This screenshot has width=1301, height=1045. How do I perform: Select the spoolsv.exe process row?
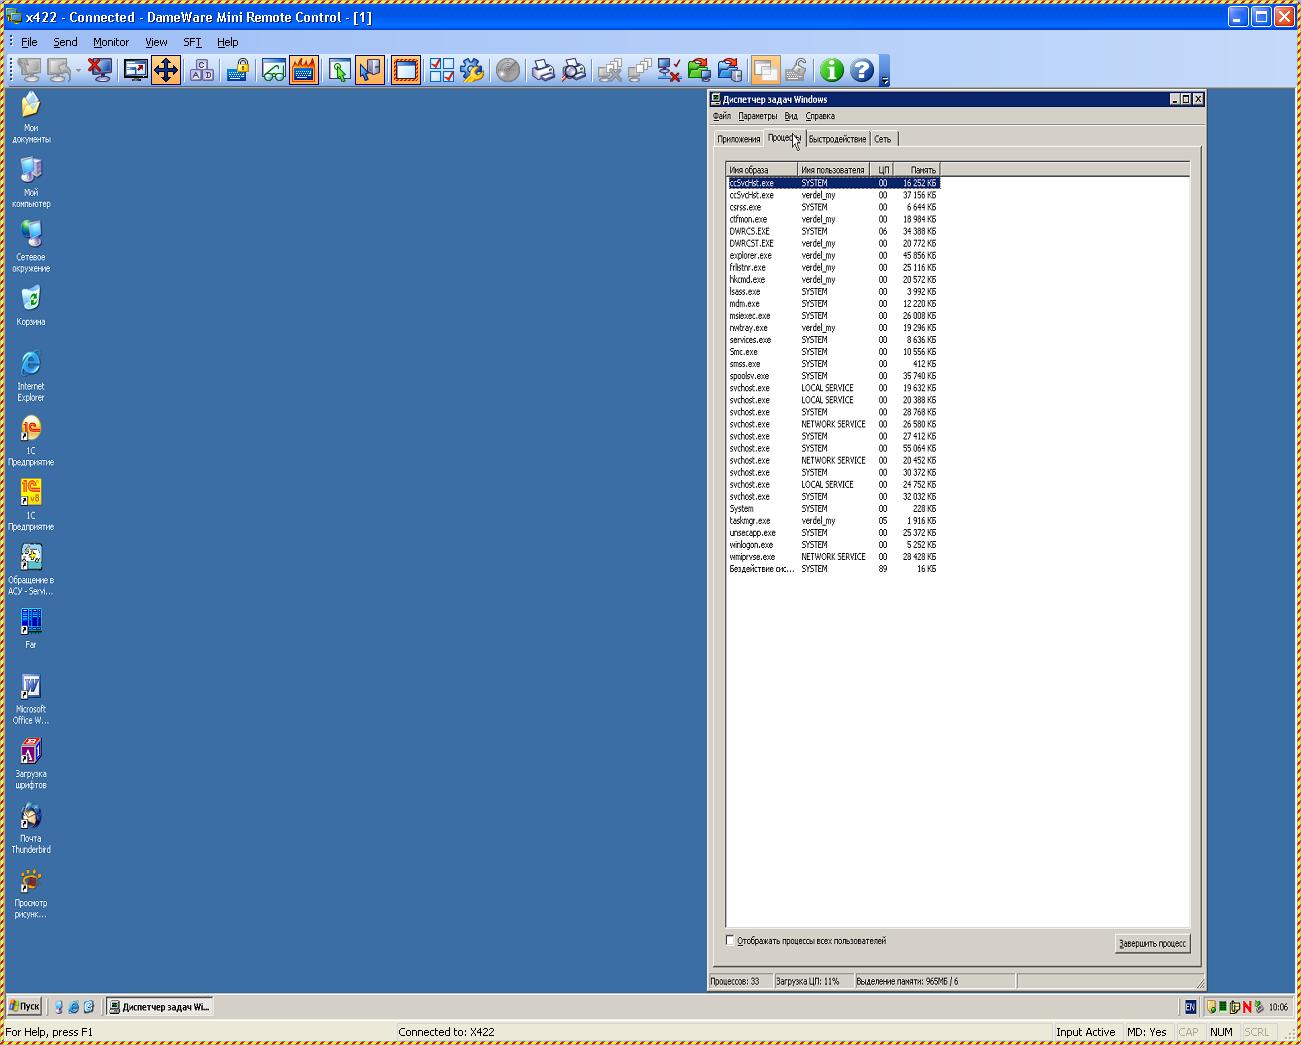click(x=833, y=376)
